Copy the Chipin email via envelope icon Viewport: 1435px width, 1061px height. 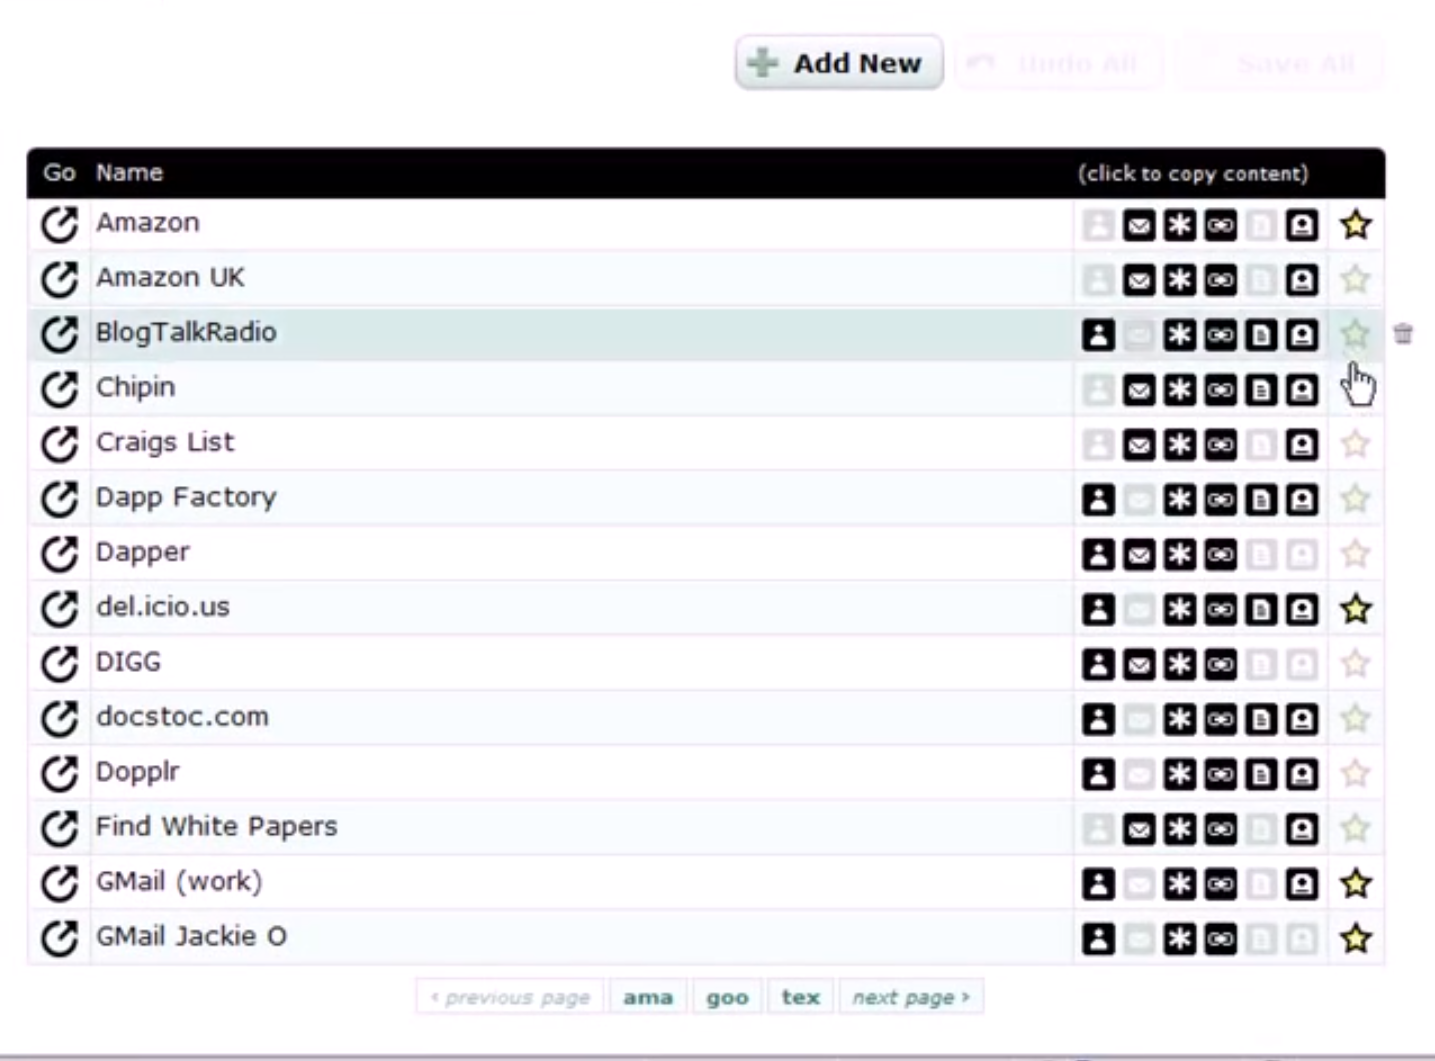click(x=1139, y=390)
